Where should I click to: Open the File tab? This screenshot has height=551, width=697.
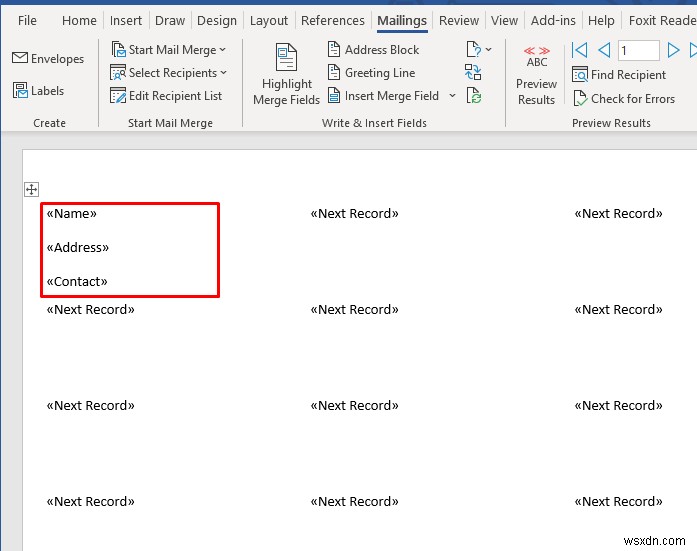27,20
